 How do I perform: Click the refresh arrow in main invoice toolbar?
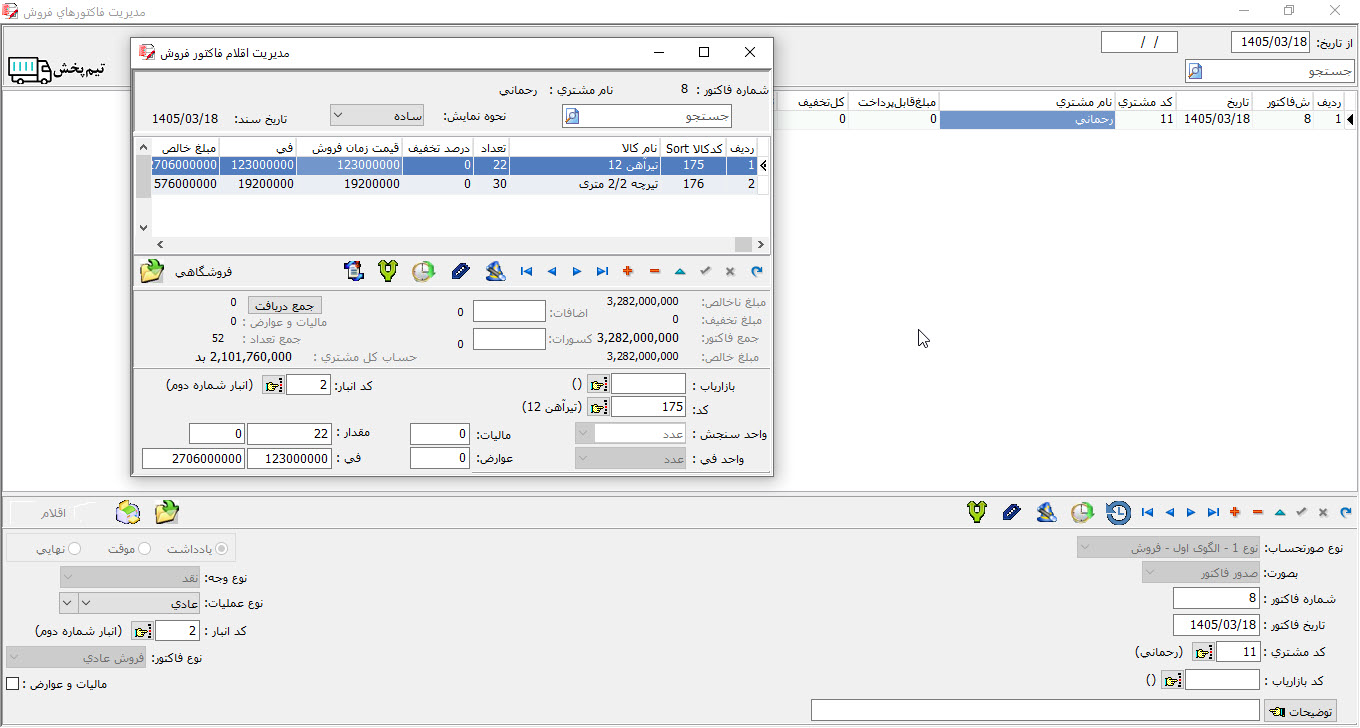pyautogui.click(x=1345, y=512)
